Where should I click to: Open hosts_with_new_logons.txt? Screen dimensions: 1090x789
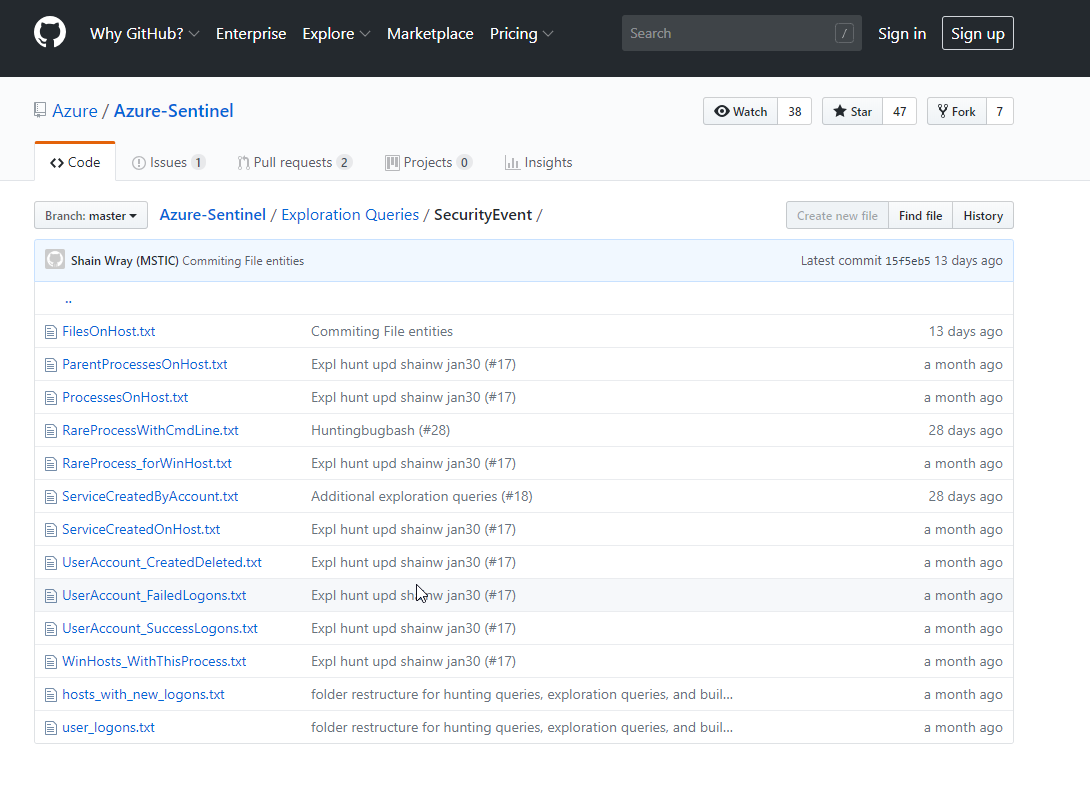(143, 694)
